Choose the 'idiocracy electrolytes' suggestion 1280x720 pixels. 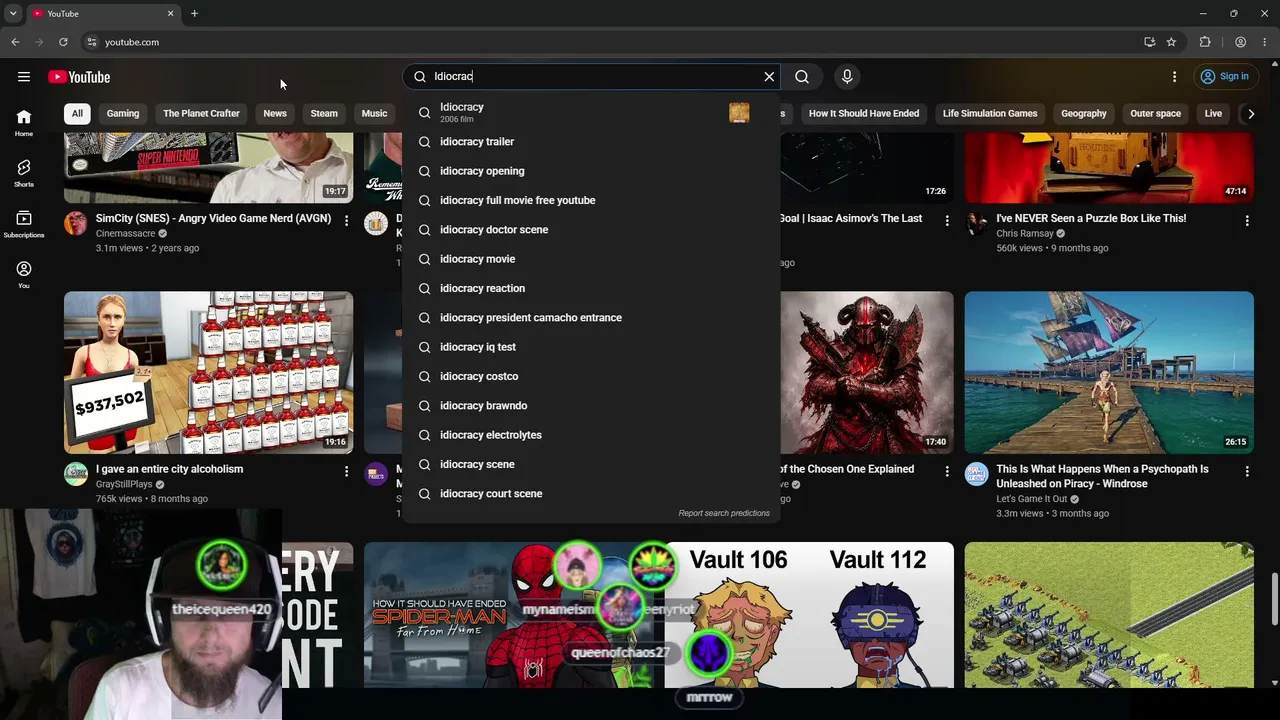pos(591,435)
